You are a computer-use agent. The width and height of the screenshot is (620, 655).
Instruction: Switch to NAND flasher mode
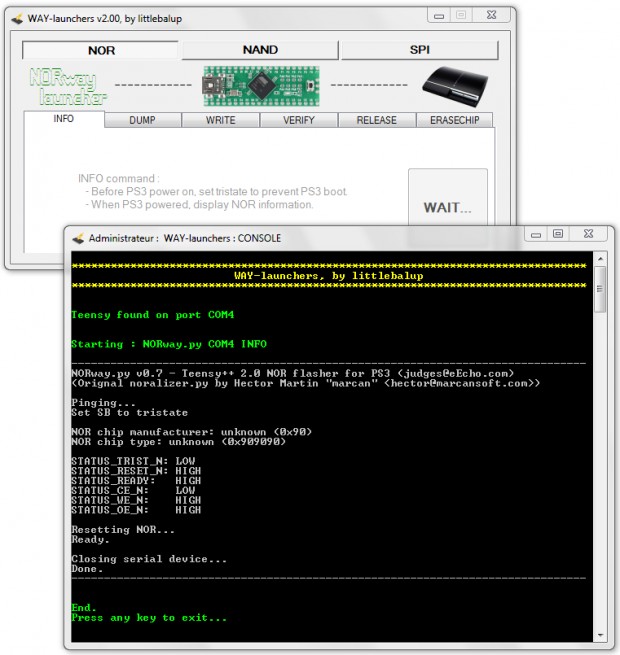(x=260, y=50)
